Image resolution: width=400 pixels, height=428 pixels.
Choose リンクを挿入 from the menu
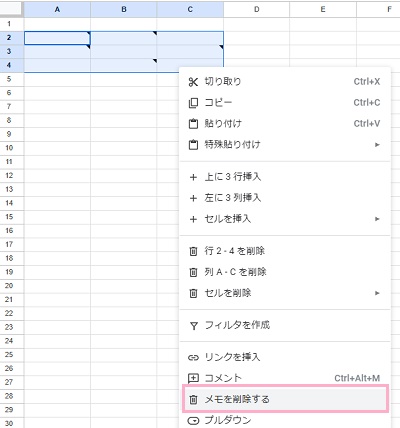[x=285, y=357]
